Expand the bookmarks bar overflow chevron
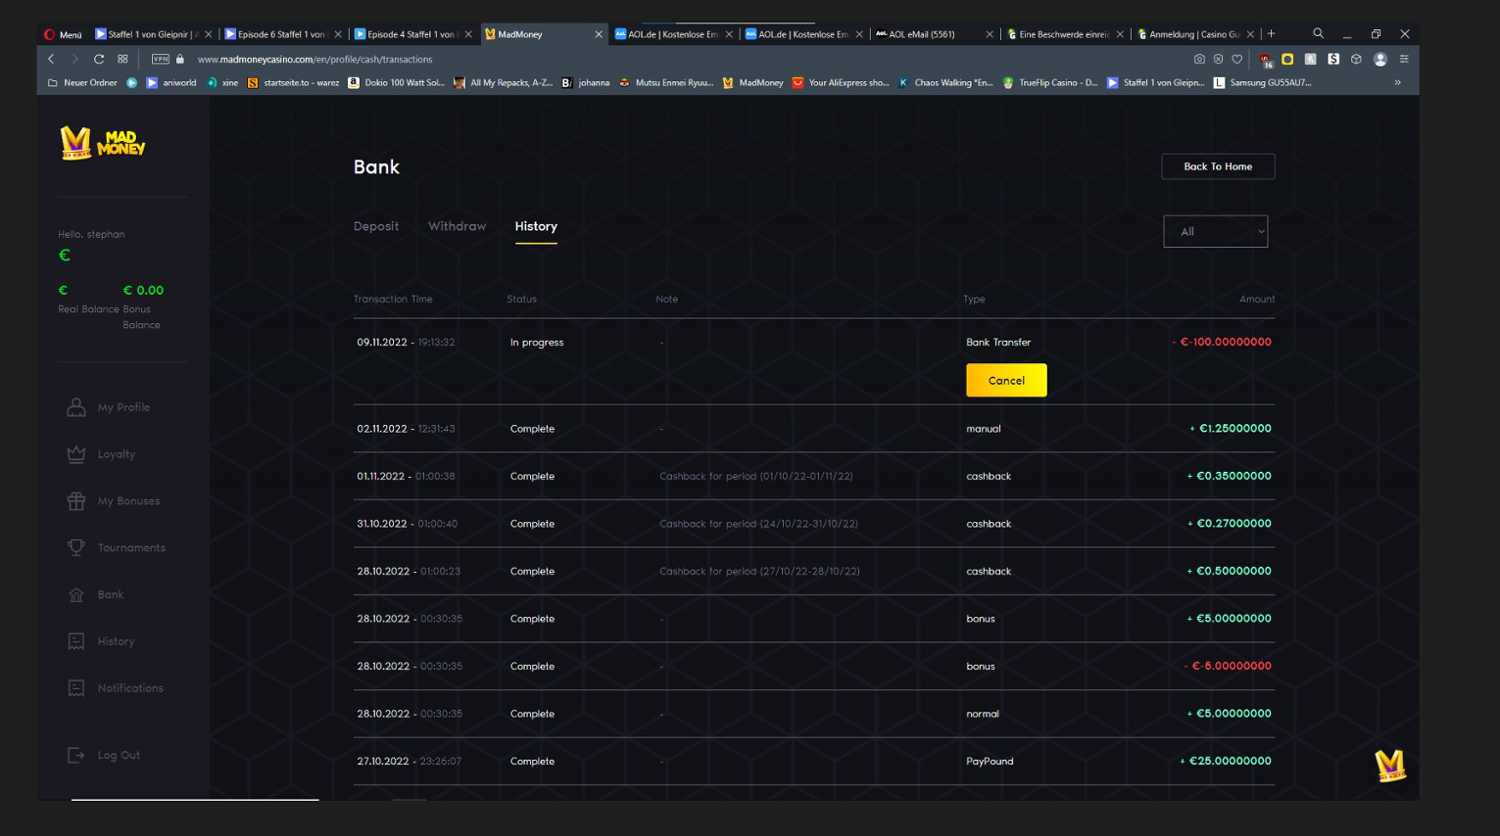 click(1397, 83)
